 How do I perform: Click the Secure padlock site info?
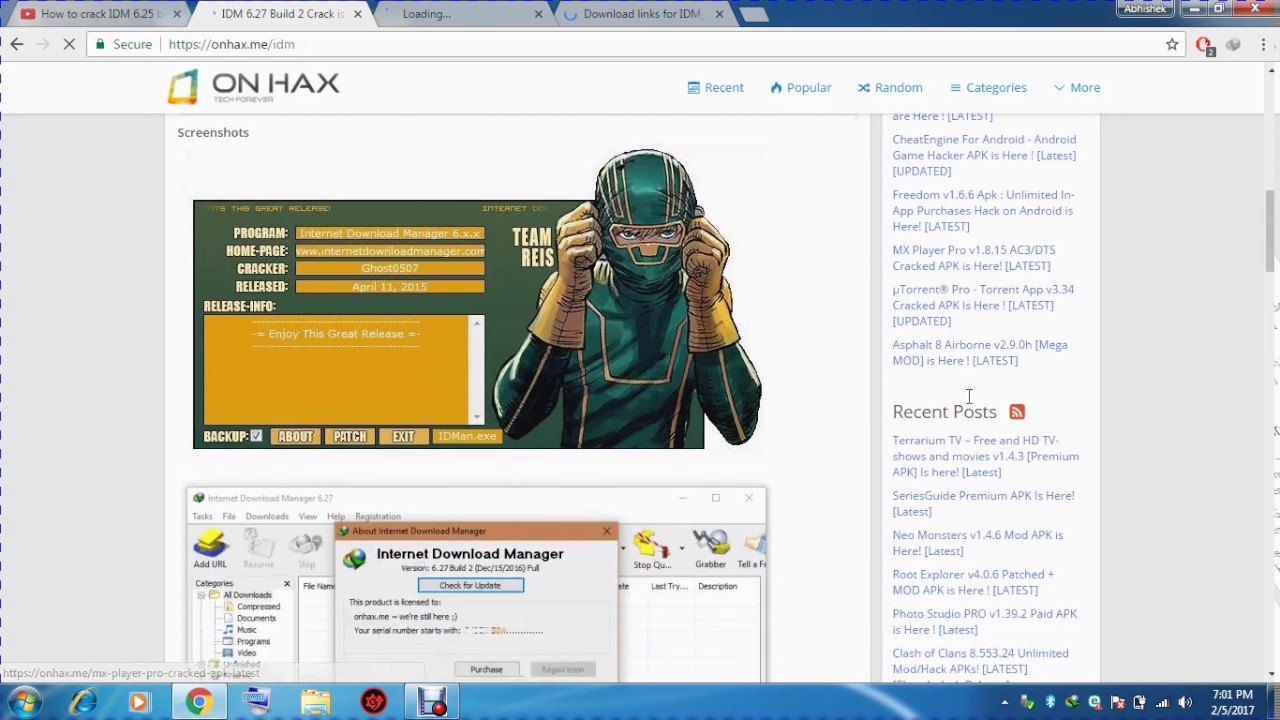click(123, 44)
